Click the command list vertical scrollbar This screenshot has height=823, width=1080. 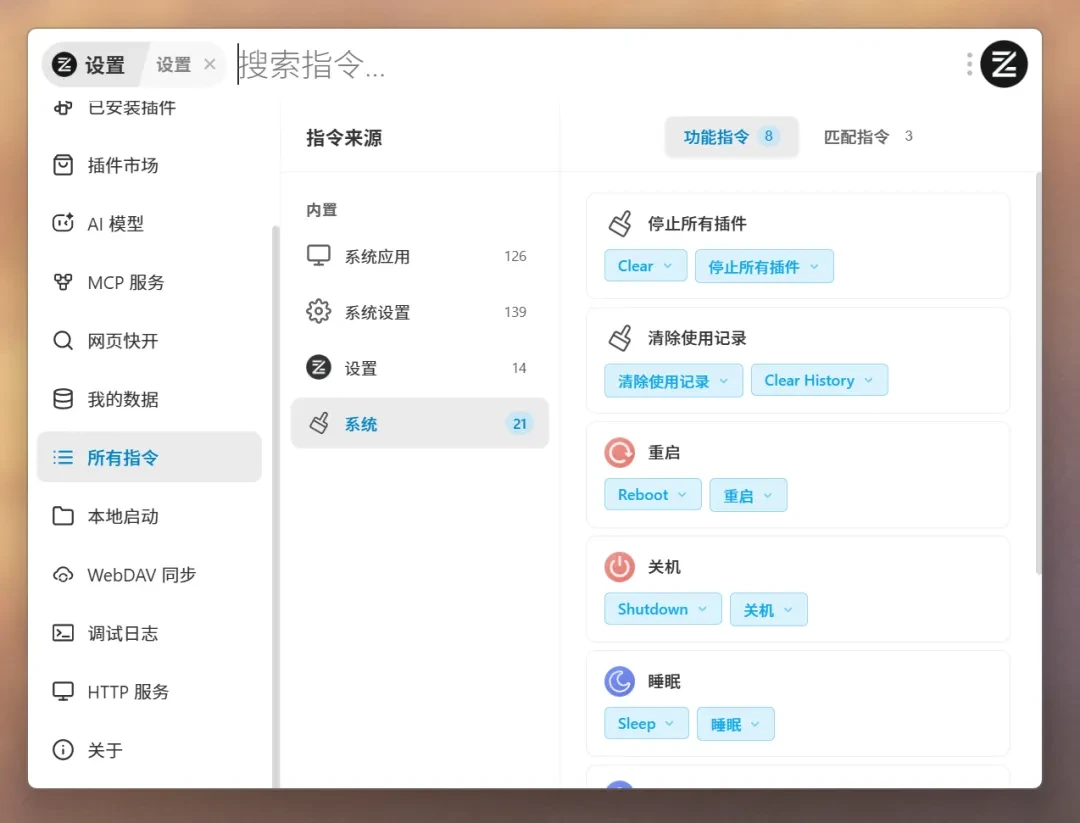tap(1038, 373)
